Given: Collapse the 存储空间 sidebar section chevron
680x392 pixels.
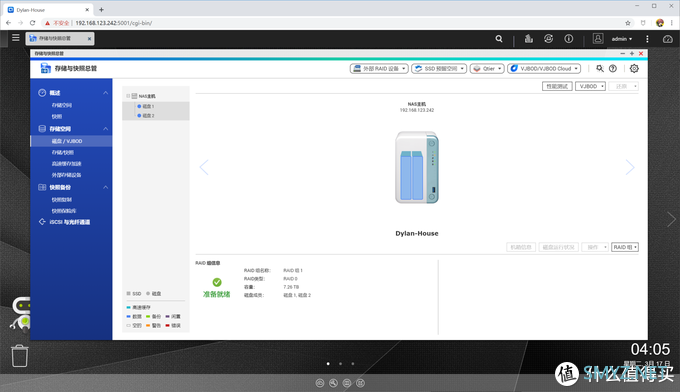Looking at the screenshot, I should coord(105,129).
